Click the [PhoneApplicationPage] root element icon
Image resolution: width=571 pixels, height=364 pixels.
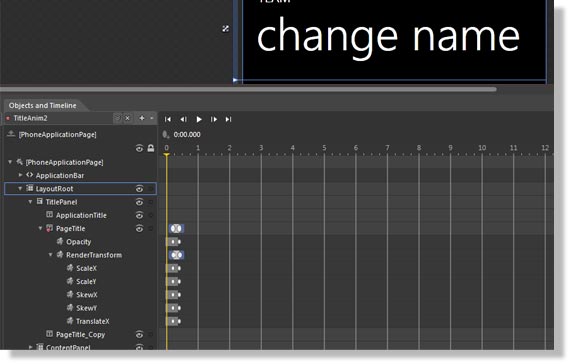pyautogui.click(x=20, y=162)
